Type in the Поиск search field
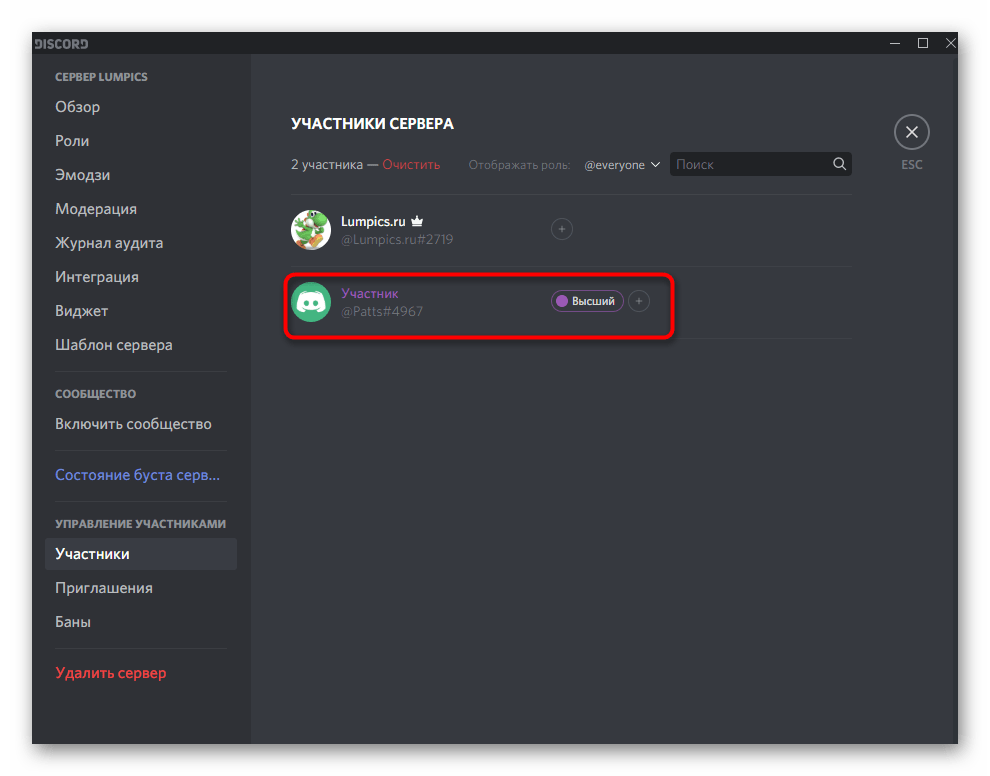This screenshot has height=776, width=990. click(x=750, y=164)
